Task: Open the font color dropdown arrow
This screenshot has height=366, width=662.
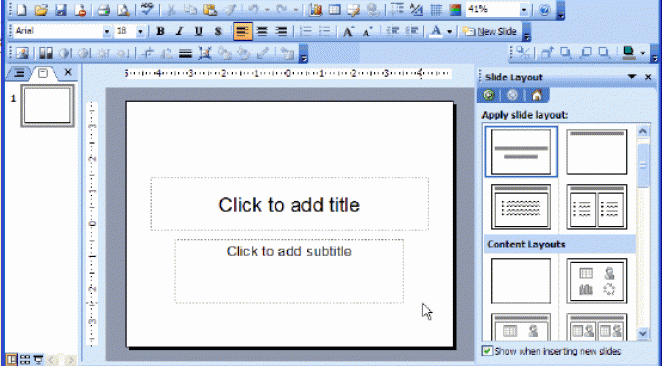Action: pyautogui.click(x=450, y=31)
